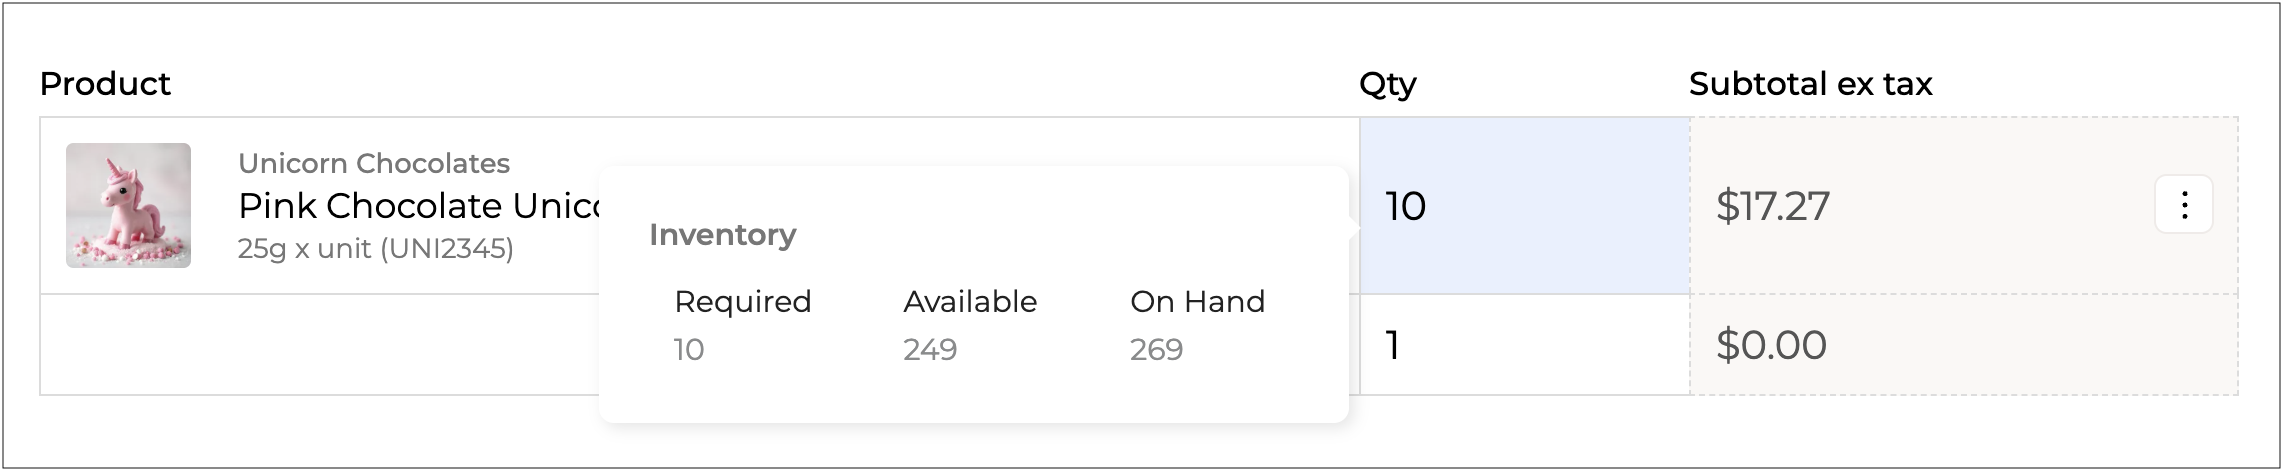This screenshot has height=472, width=2282.
Task: Click the Qty column header
Action: tap(1387, 83)
